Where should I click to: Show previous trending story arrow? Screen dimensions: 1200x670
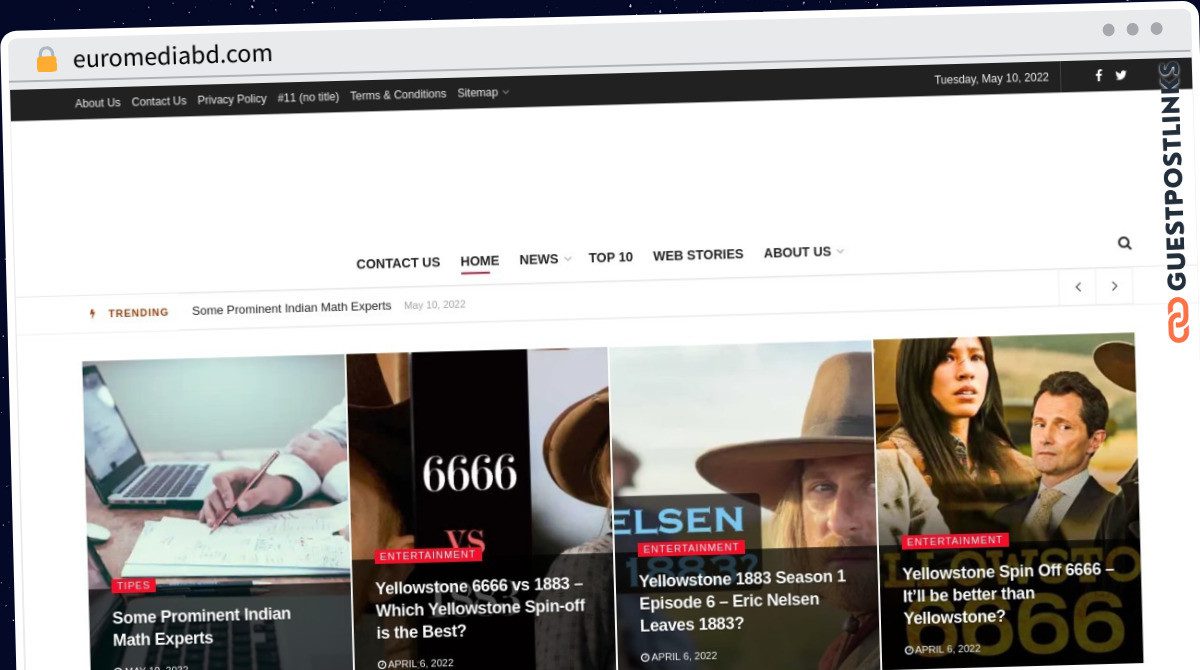tap(1078, 287)
